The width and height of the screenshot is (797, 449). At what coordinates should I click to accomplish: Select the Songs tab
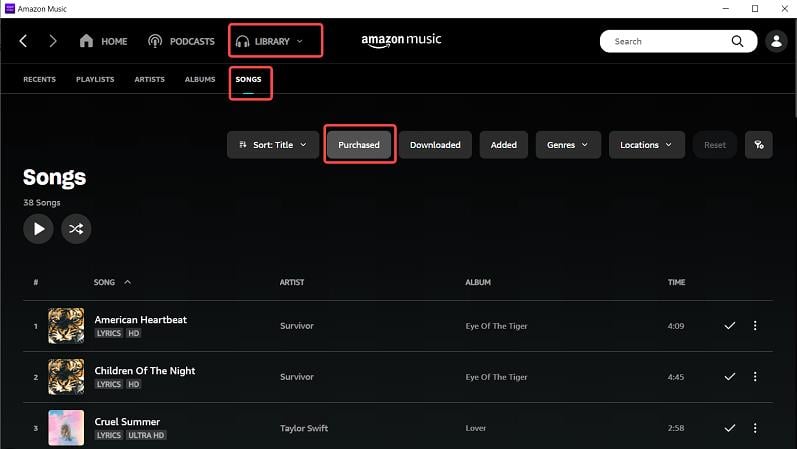pos(248,79)
